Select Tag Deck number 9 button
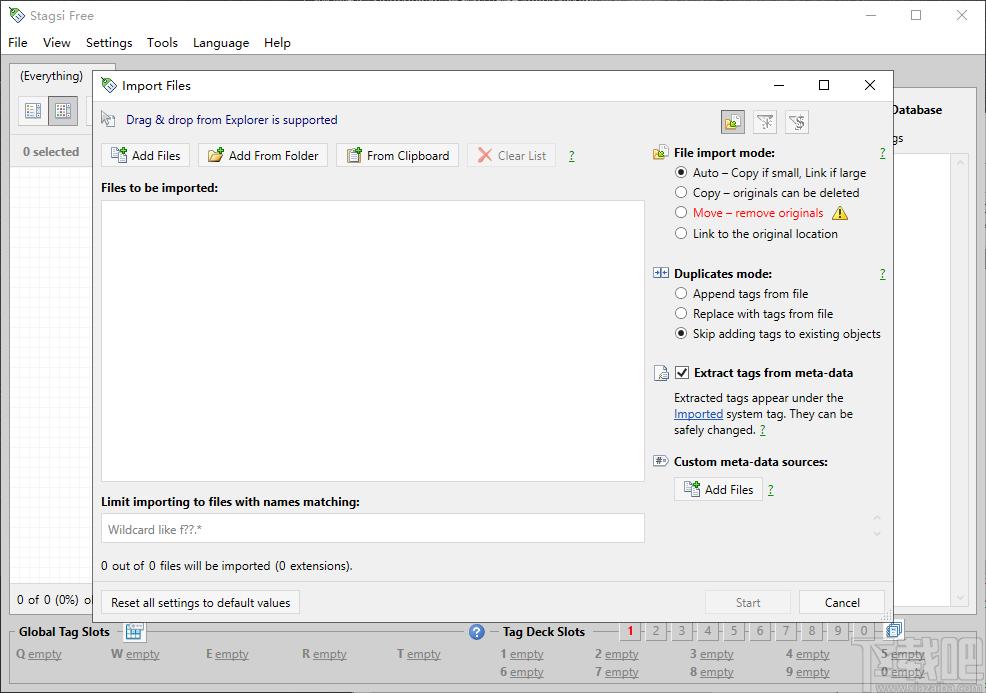The height and width of the screenshot is (693, 986). pos(838,630)
